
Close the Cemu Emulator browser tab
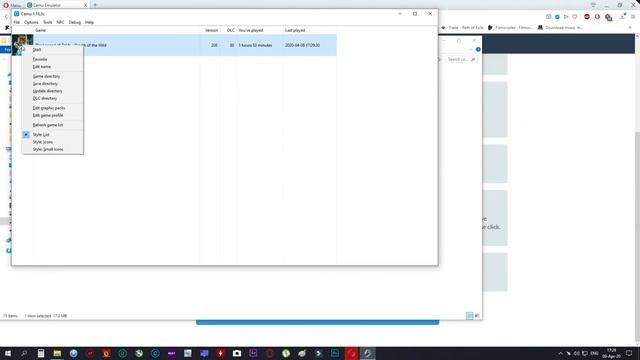[x=85, y=5]
